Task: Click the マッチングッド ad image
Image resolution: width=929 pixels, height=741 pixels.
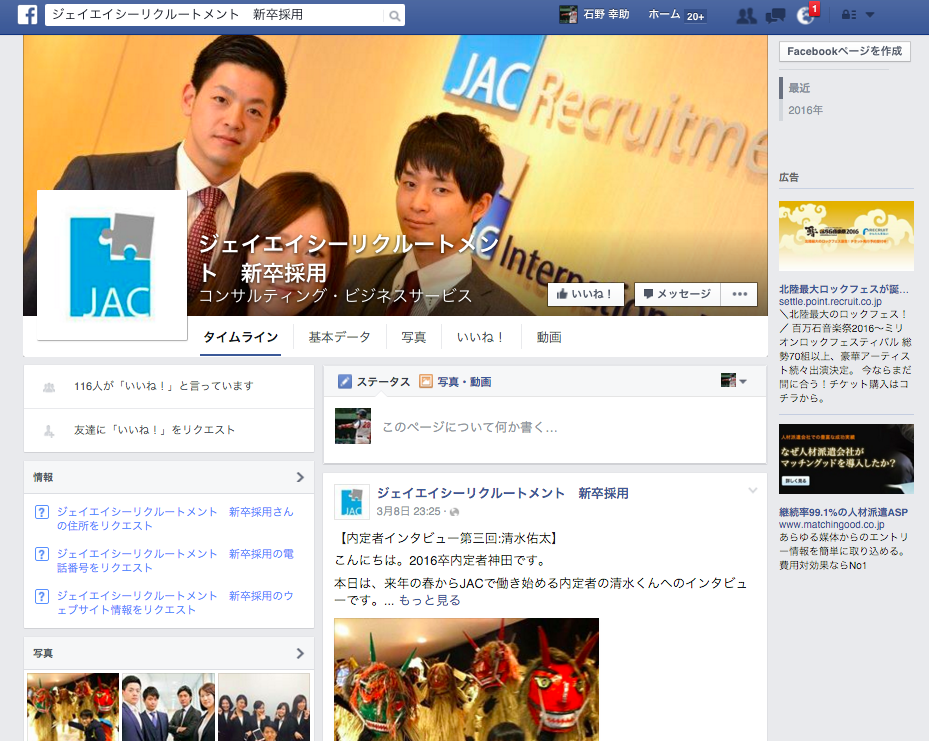Action: coord(846,458)
